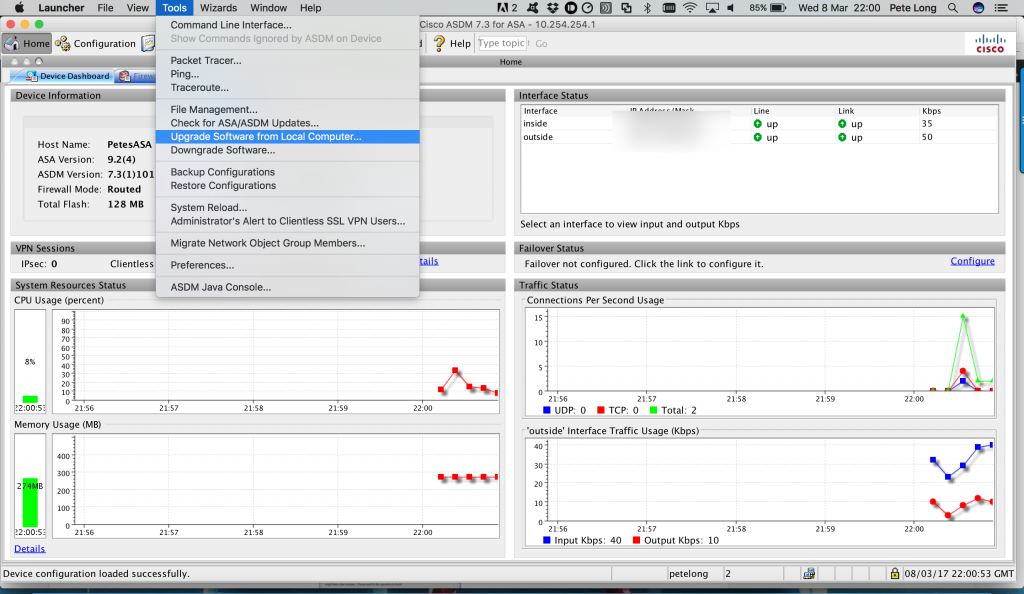Click the connection status icon in the status bar
This screenshot has height=594, width=1024.
(x=808, y=572)
